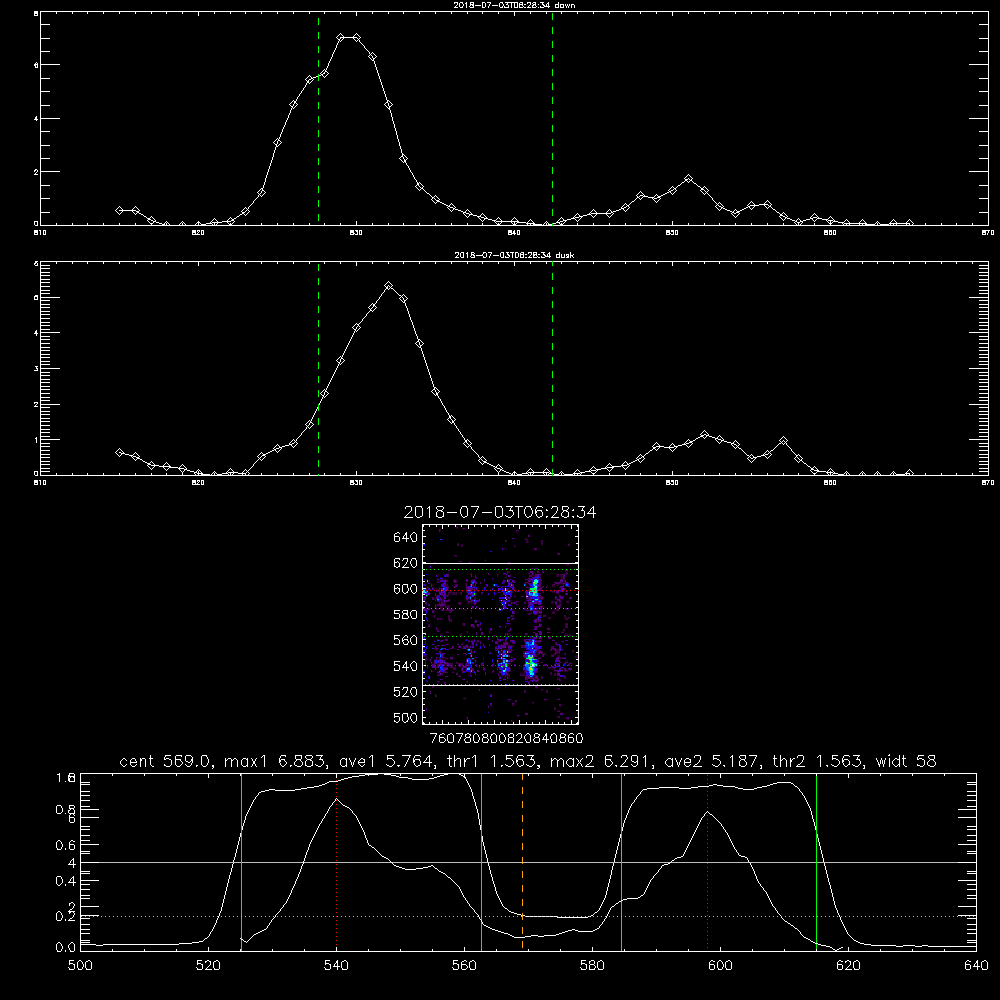
Task: Click the green solid line near 585 in bottom plot
Action: (621, 862)
